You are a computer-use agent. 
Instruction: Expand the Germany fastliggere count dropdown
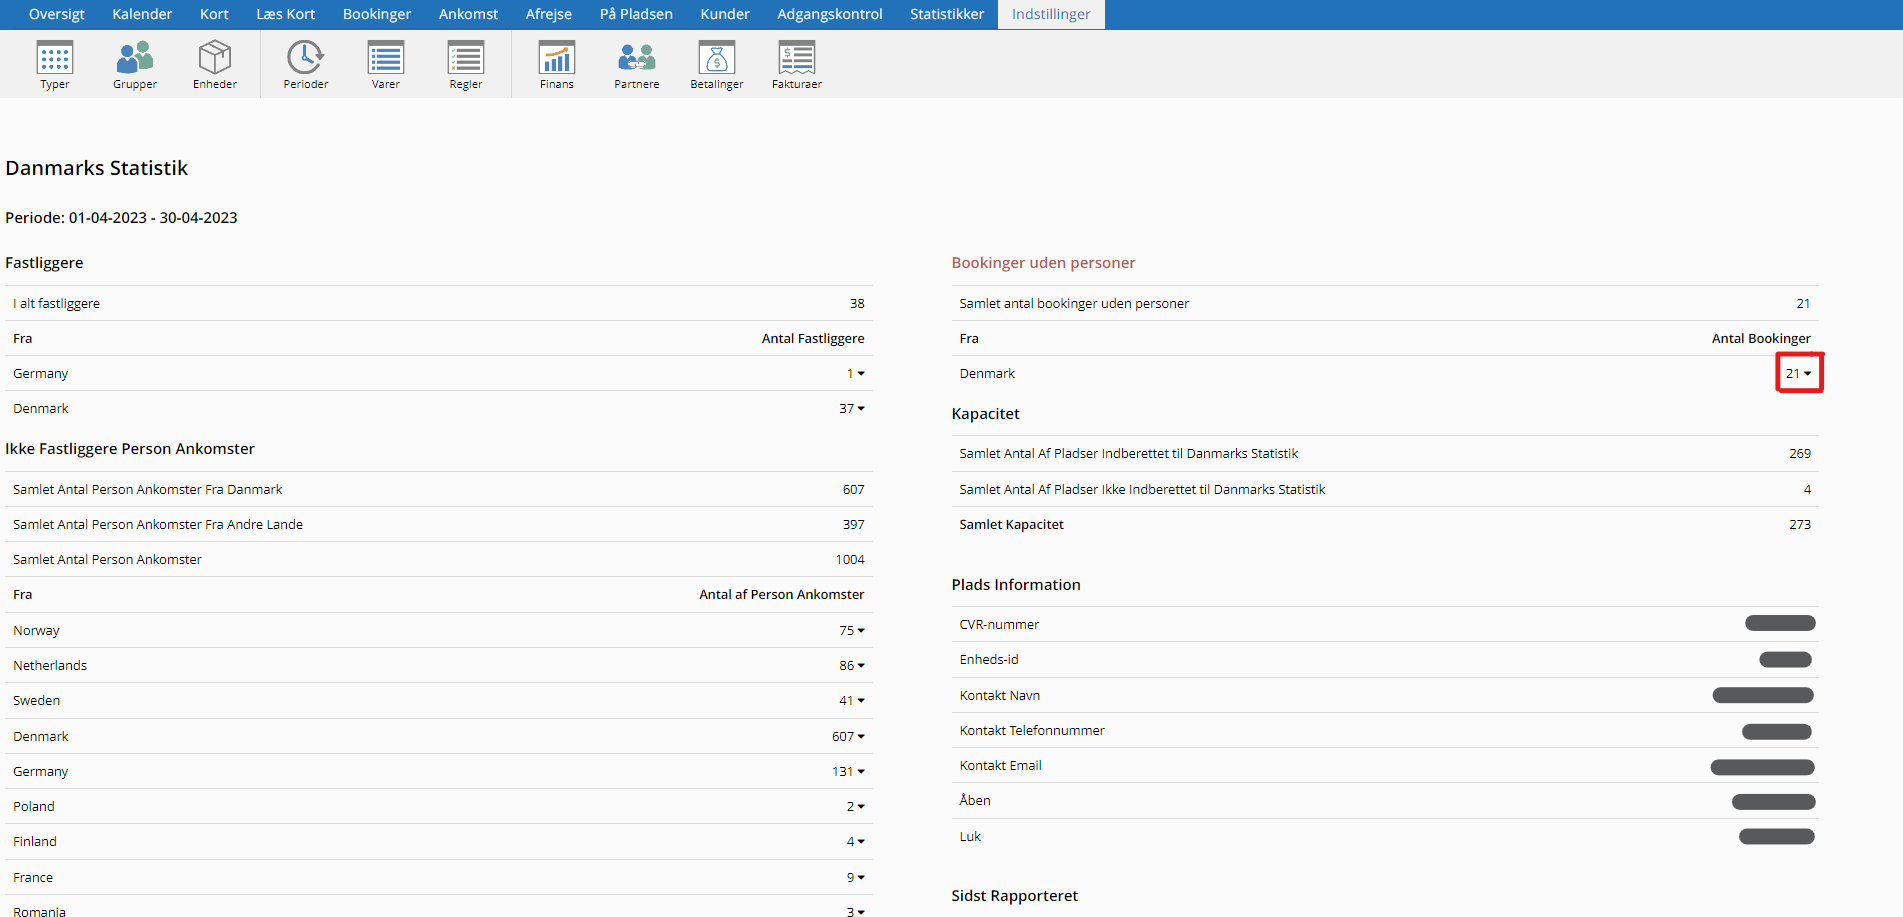(856, 374)
